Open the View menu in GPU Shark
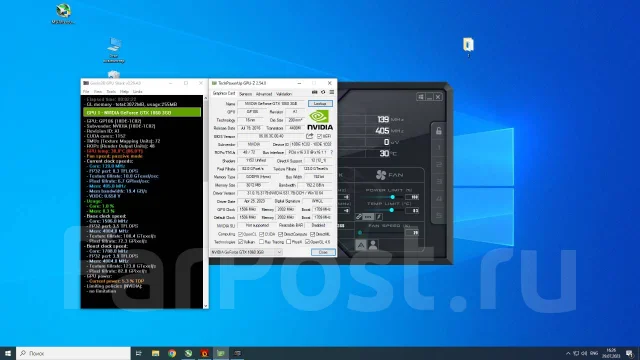 coord(98,91)
